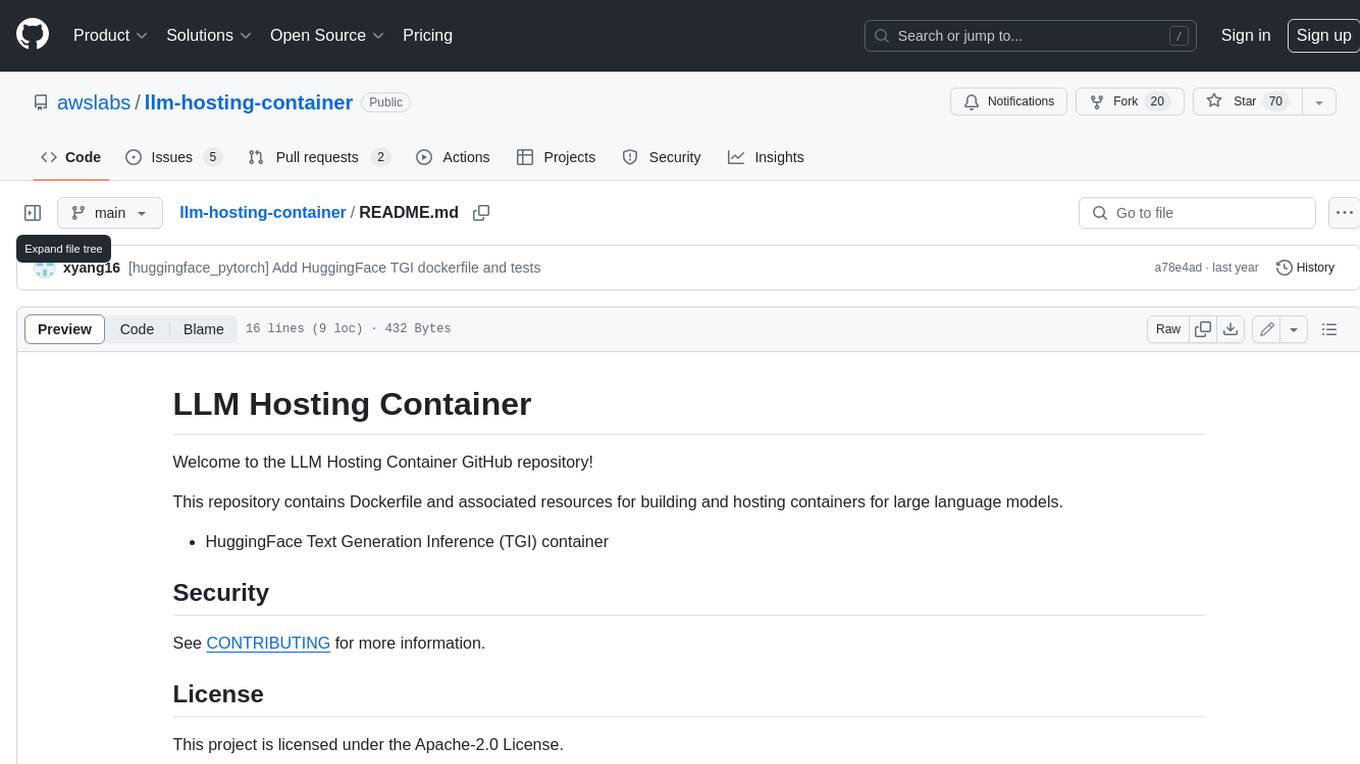Copy raw file contents
Image resolution: width=1360 pixels, height=764 pixels.
(1203, 329)
